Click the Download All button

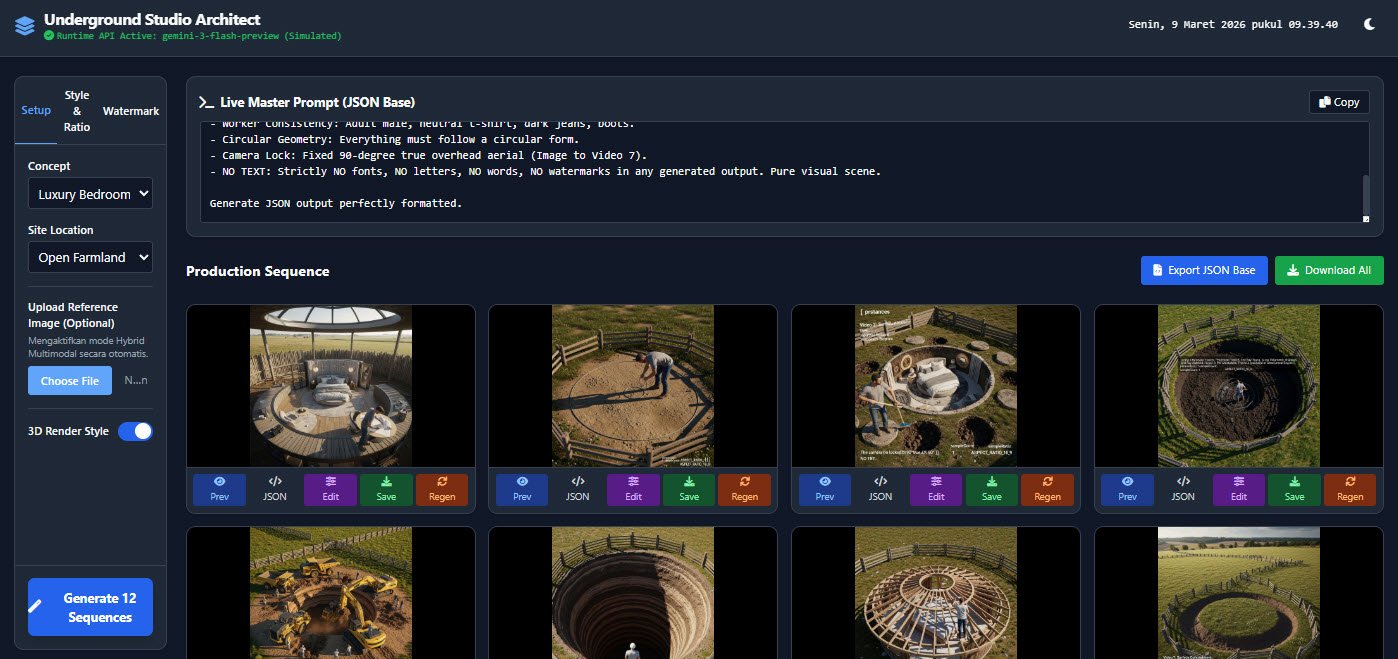[1329, 270]
